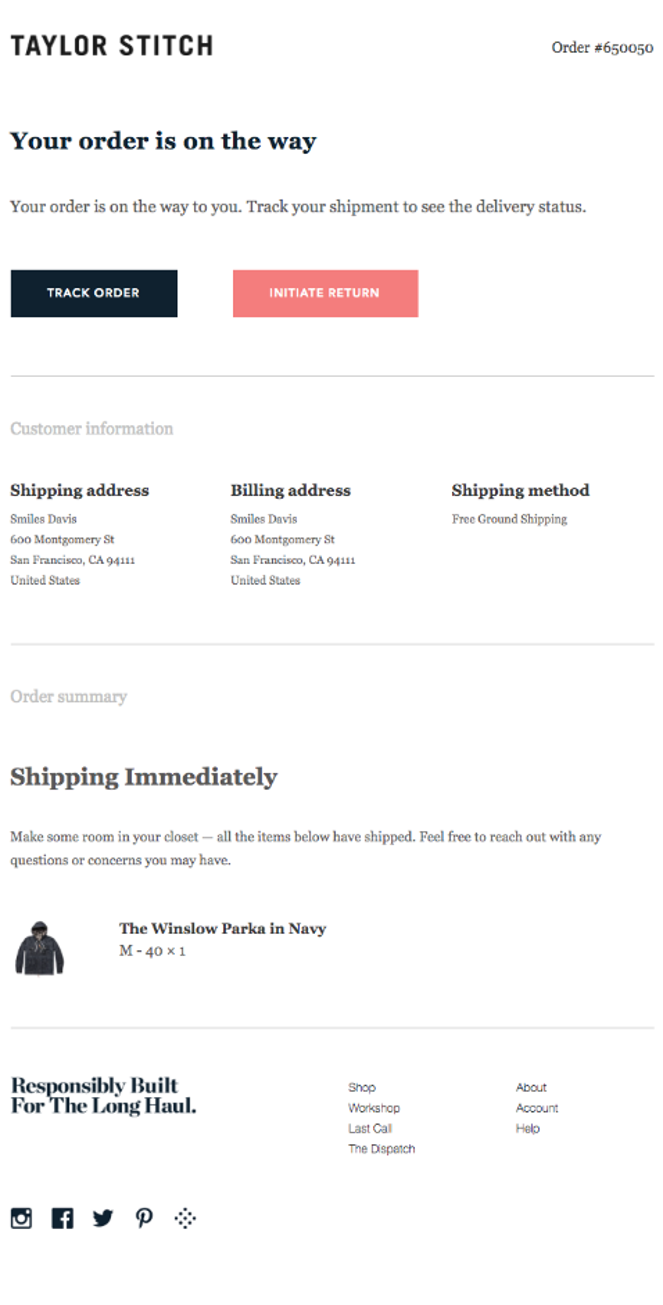The image size is (663, 1305).
Task: Open the Help link
Action: click(527, 1128)
